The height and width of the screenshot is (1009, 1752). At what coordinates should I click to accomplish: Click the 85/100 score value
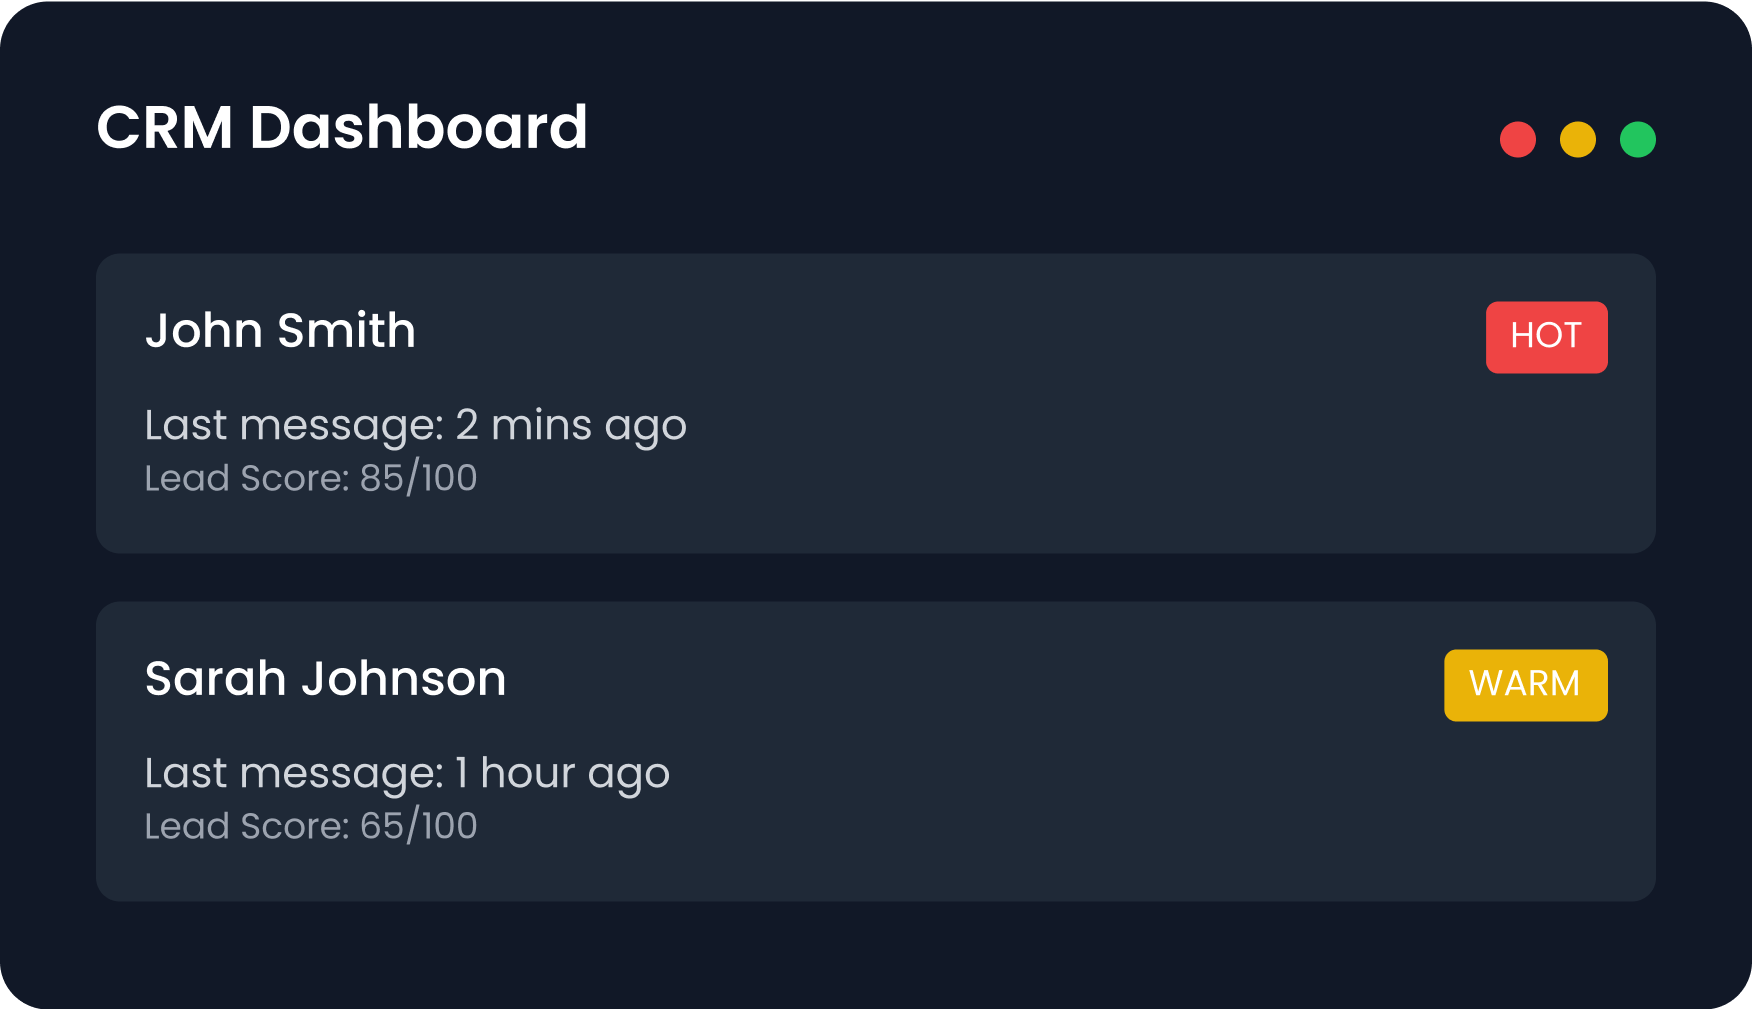tap(418, 478)
